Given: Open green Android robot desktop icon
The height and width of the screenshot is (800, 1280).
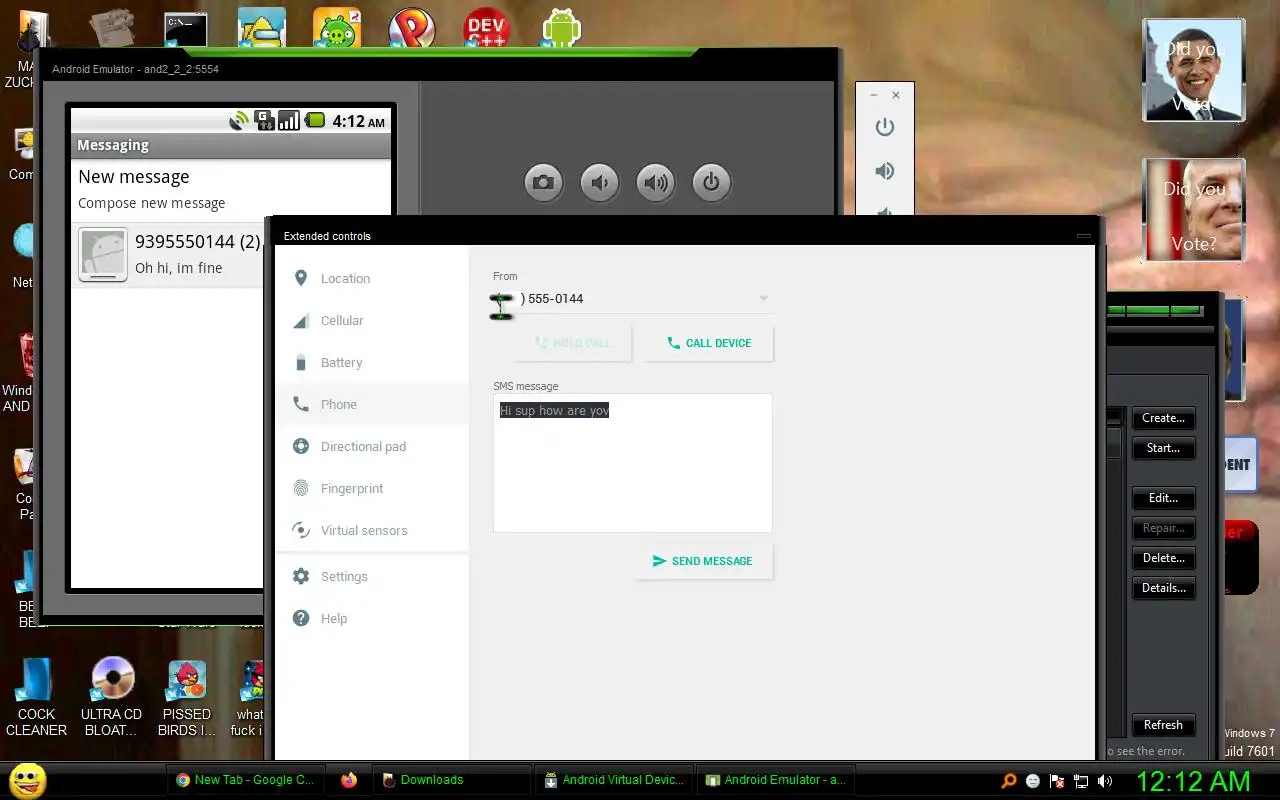Looking at the screenshot, I should [x=562, y=28].
